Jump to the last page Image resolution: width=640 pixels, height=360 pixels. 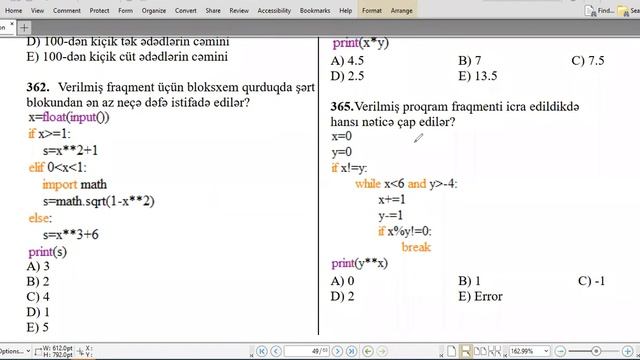tap(351, 351)
